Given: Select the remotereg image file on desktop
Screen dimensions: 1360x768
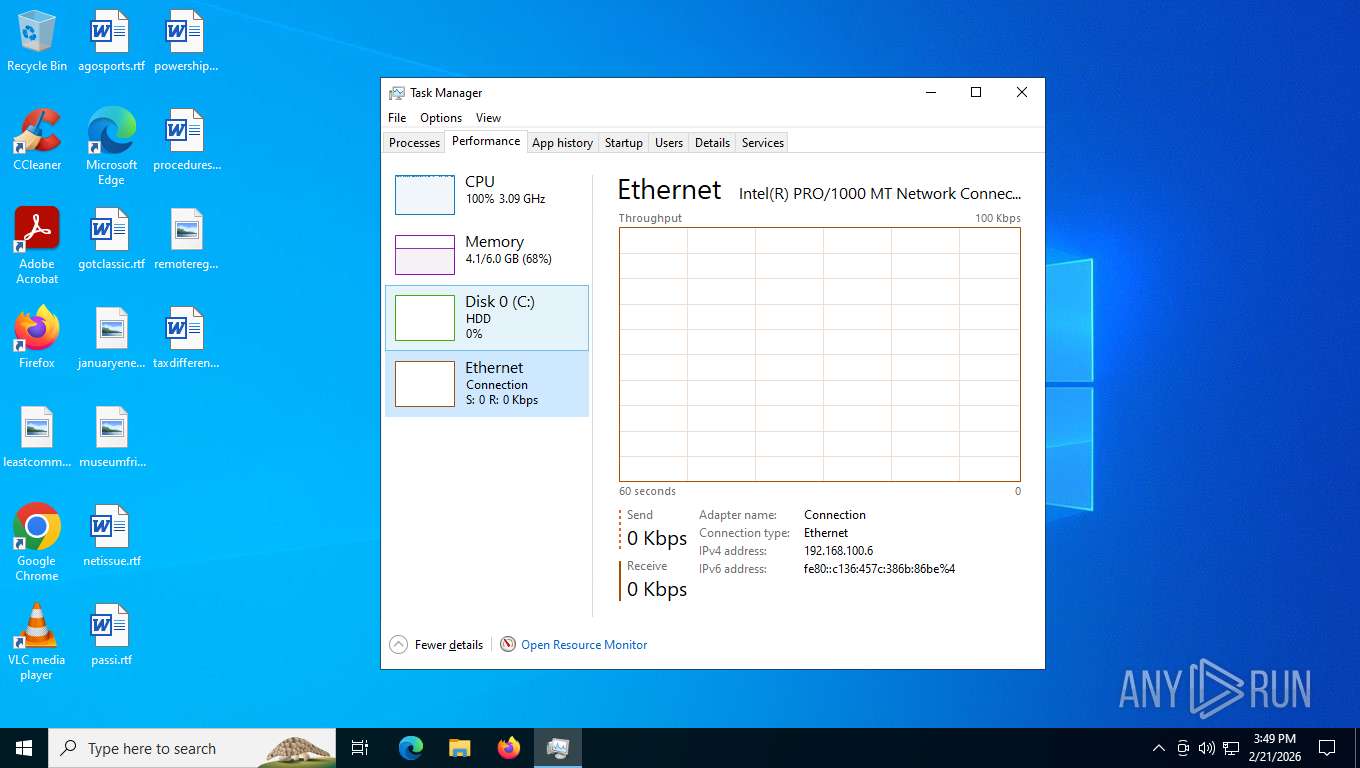Looking at the screenshot, I should (x=186, y=239).
